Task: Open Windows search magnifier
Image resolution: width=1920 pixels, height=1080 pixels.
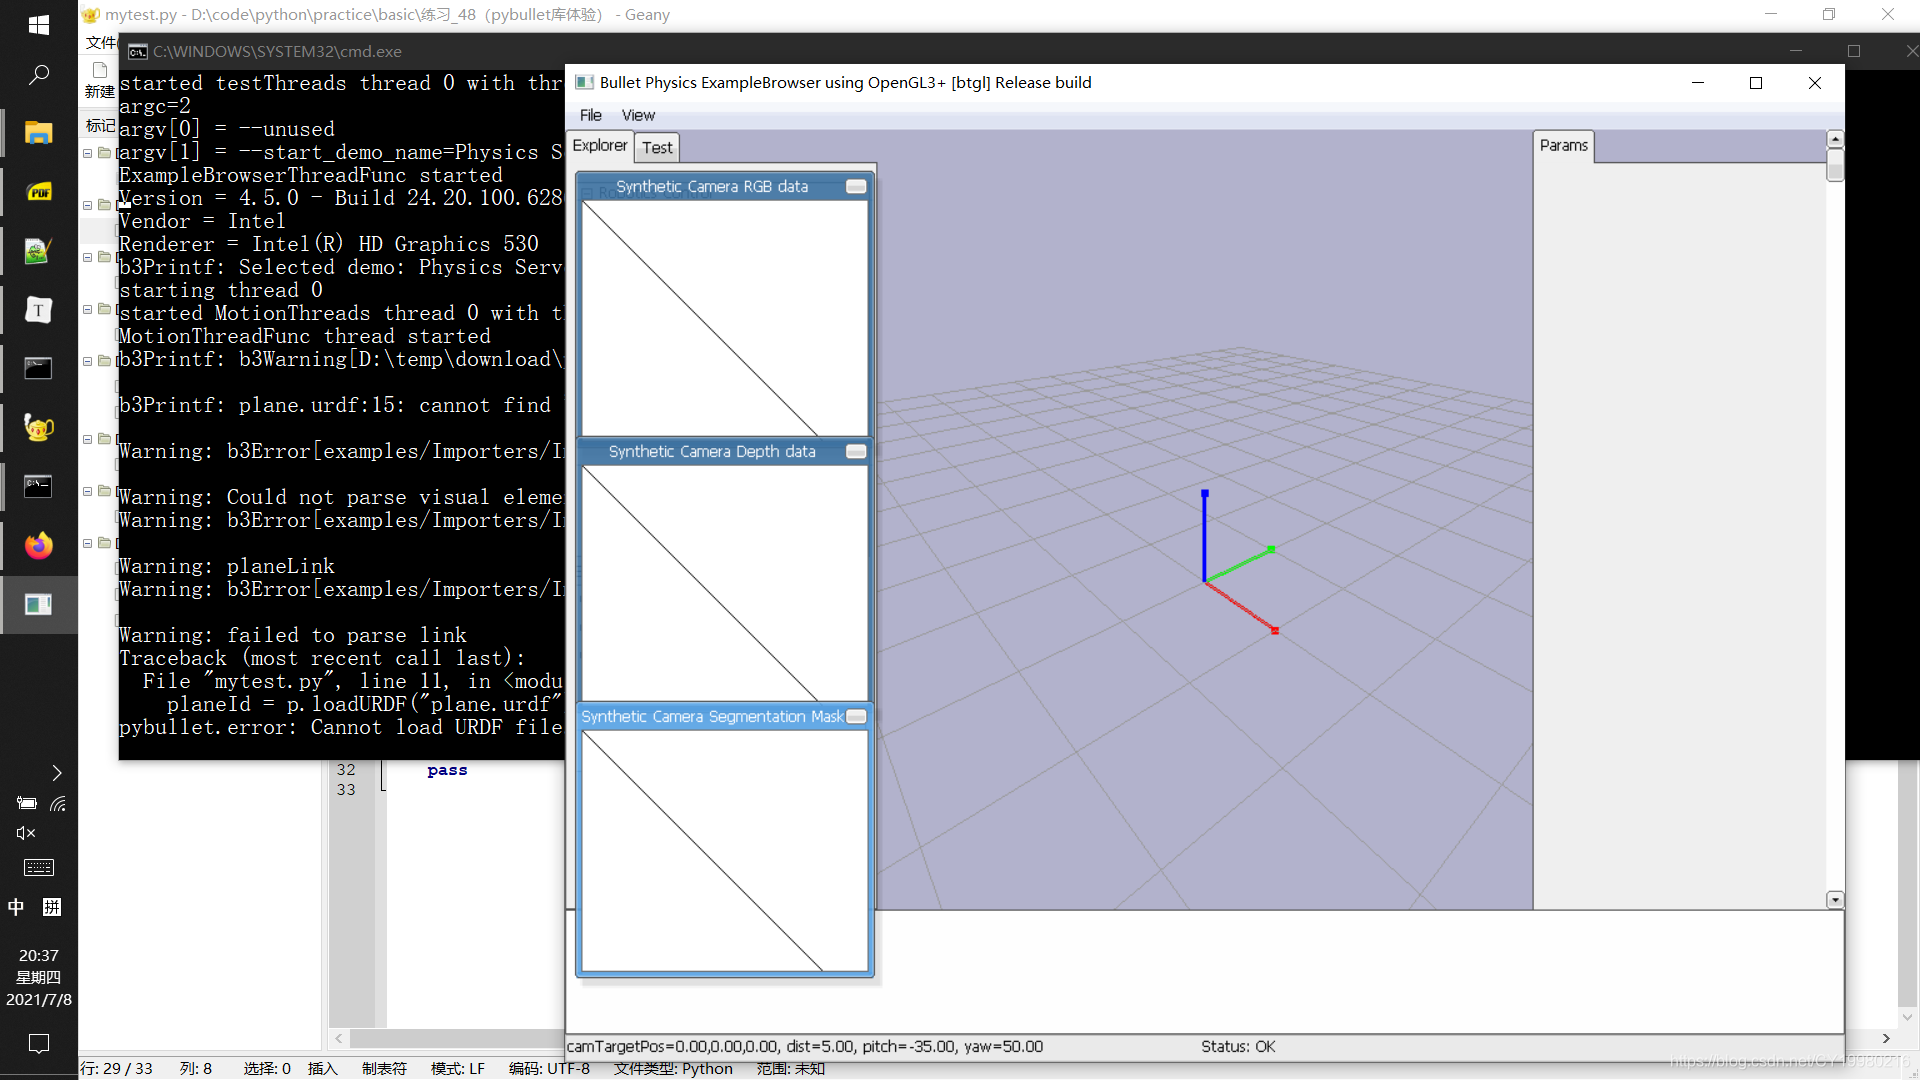Action: click(x=38, y=75)
